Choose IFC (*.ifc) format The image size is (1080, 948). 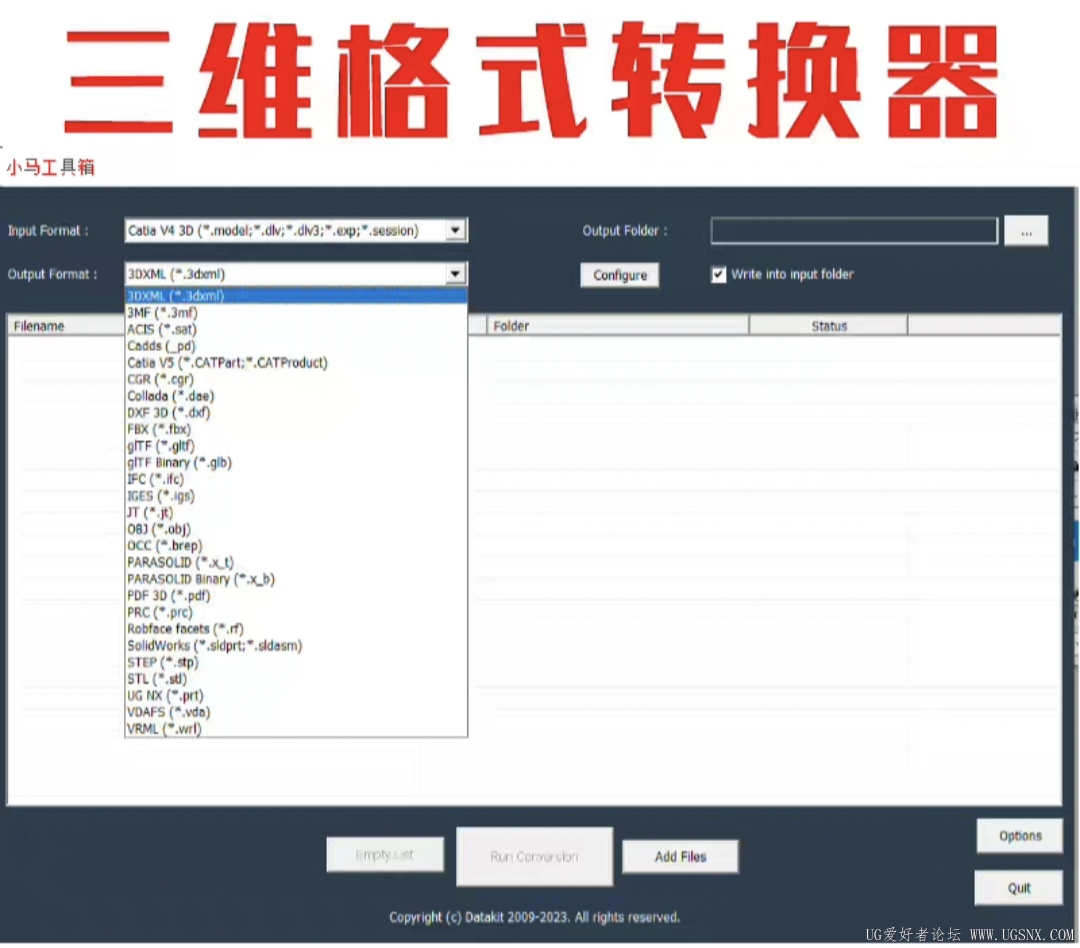295,479
